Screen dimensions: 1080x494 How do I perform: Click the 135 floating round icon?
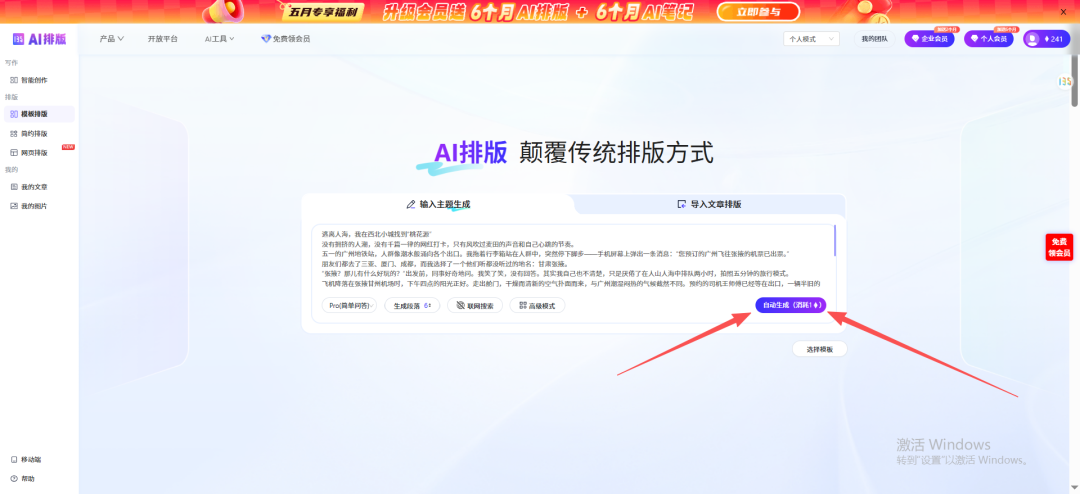[x=1065, y=81]
